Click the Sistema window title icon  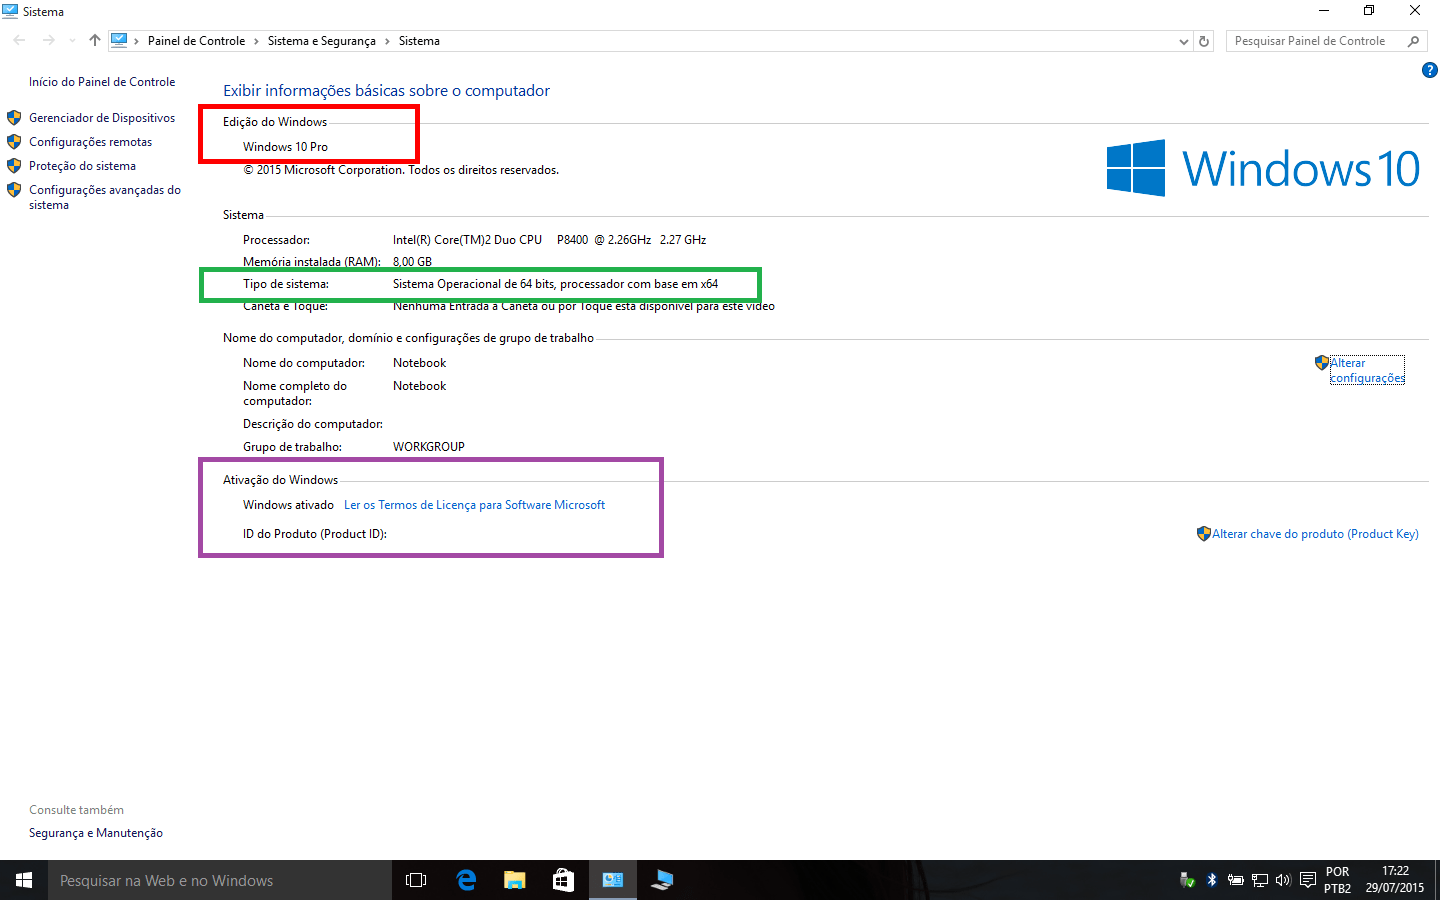(10, 11)
